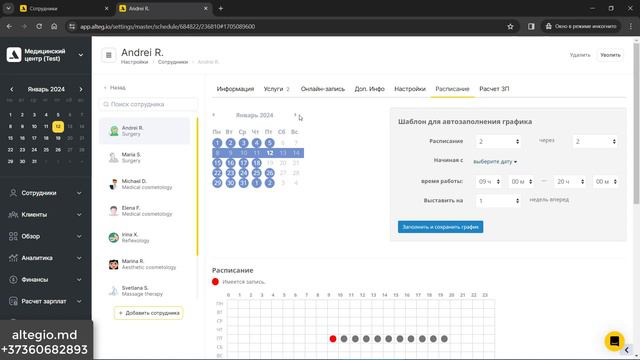
Task: Toggle day 26 in schedule calendar
Action: 269,173
